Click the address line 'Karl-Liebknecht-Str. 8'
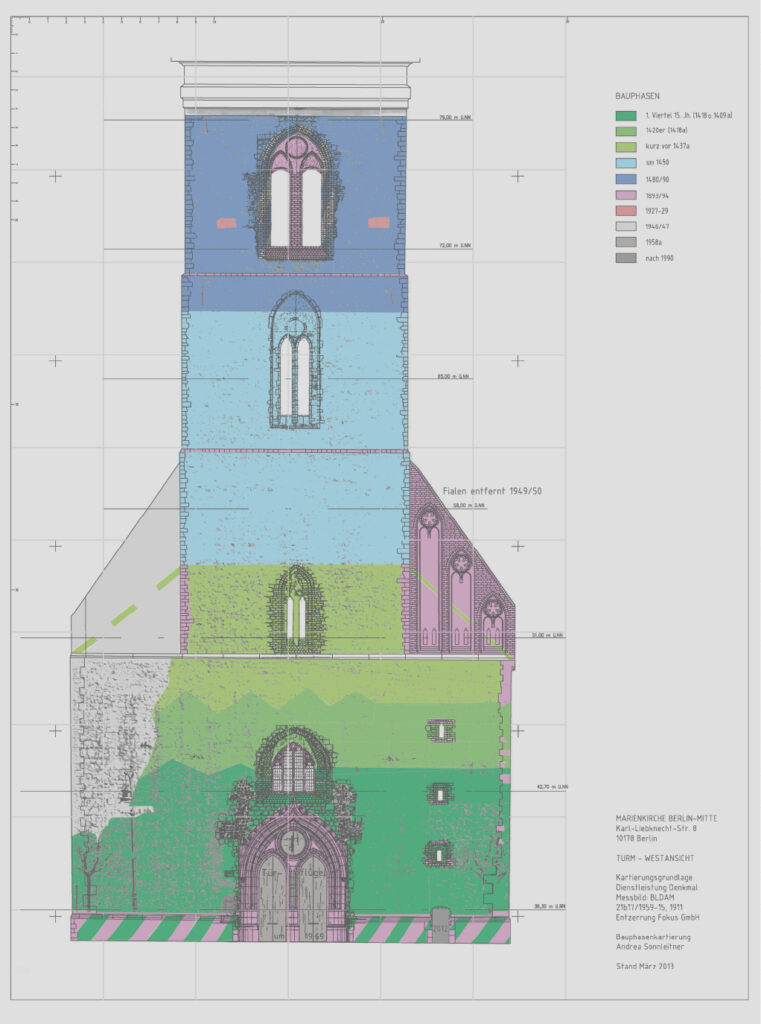 656,828
